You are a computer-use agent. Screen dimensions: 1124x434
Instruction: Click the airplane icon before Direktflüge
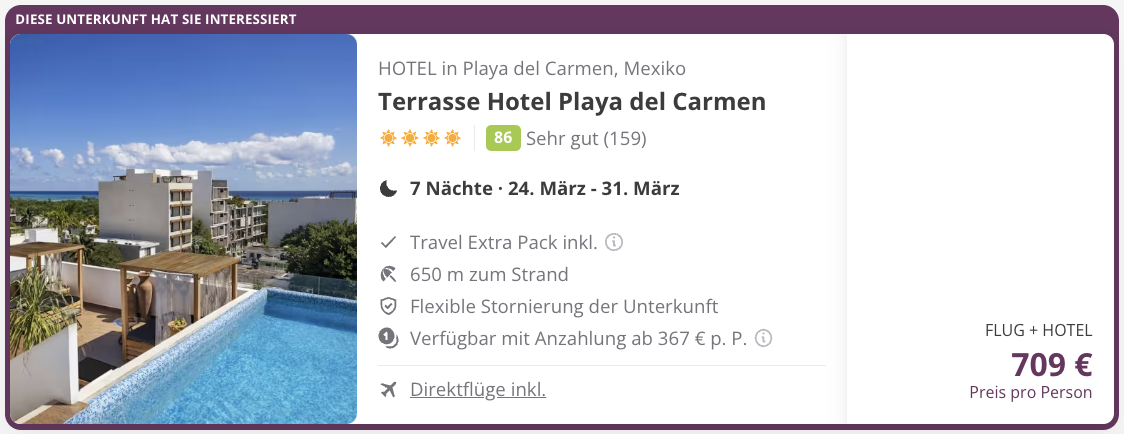(390, 389)
